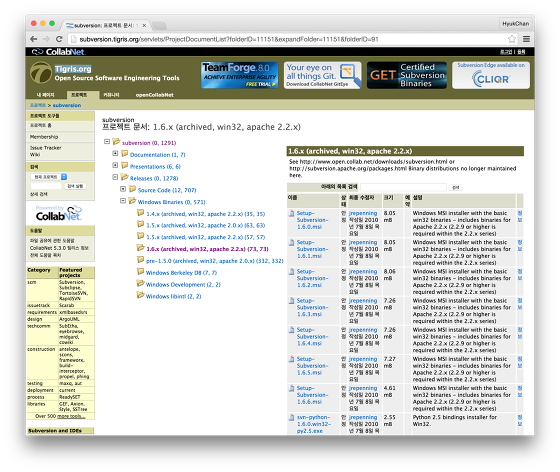Expand the Source Code tree node
Image resolution: width=560 pixels, height=472 pixels.
coord(123,189)
